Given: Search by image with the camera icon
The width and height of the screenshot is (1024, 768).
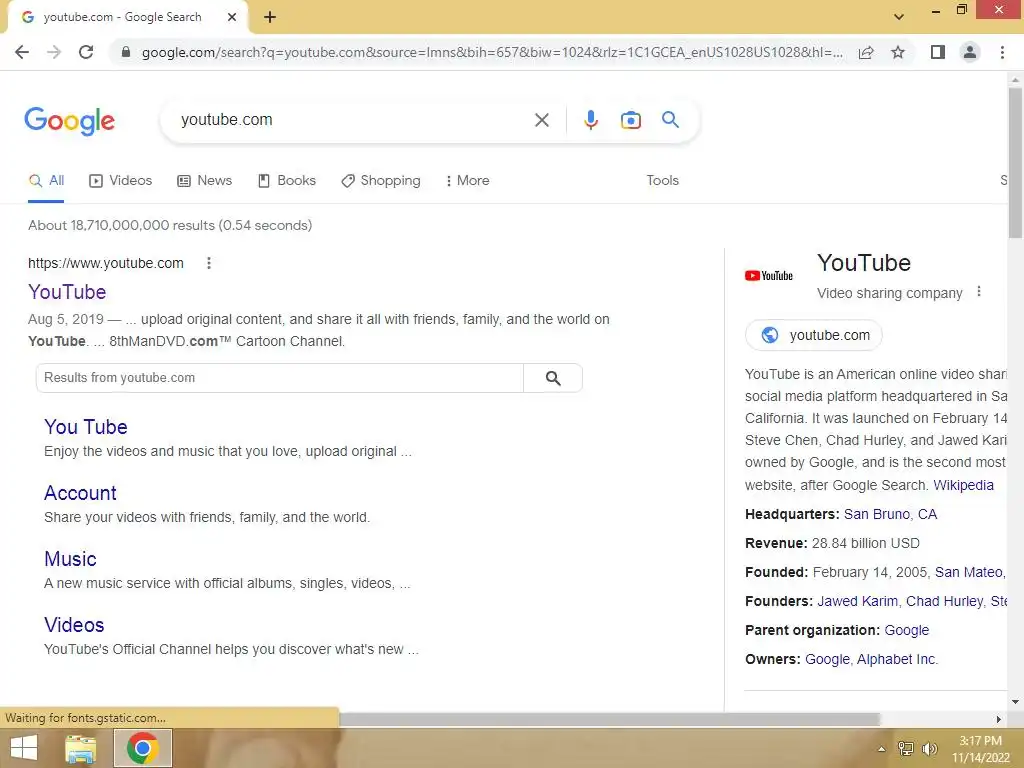Looking at the screenshot, I should [x=630, y=120].
